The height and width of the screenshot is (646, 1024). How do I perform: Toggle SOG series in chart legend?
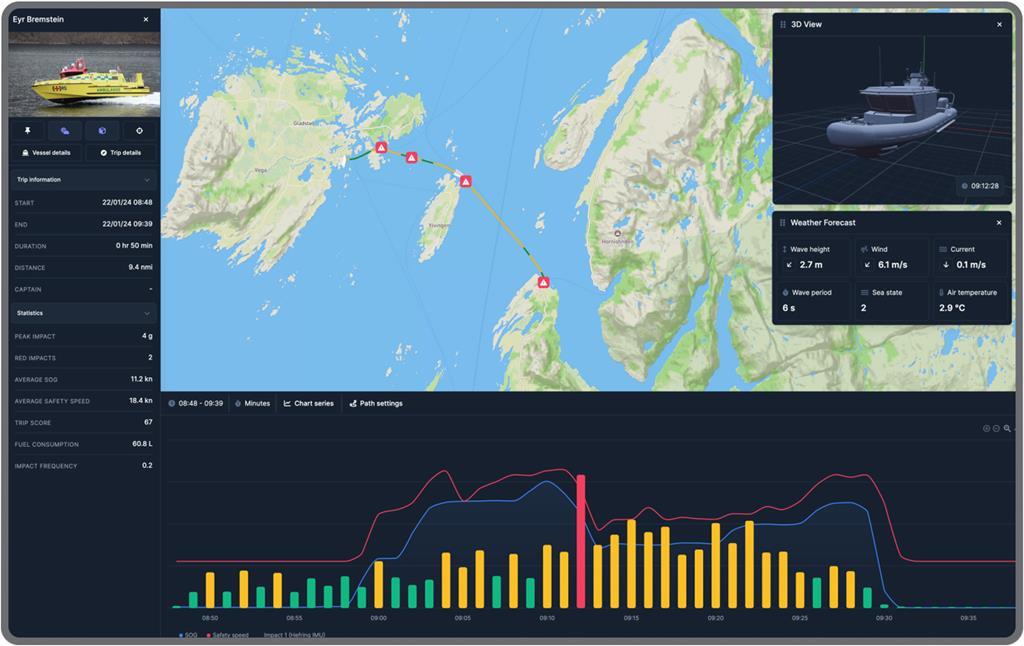click(x=188, y=635)
